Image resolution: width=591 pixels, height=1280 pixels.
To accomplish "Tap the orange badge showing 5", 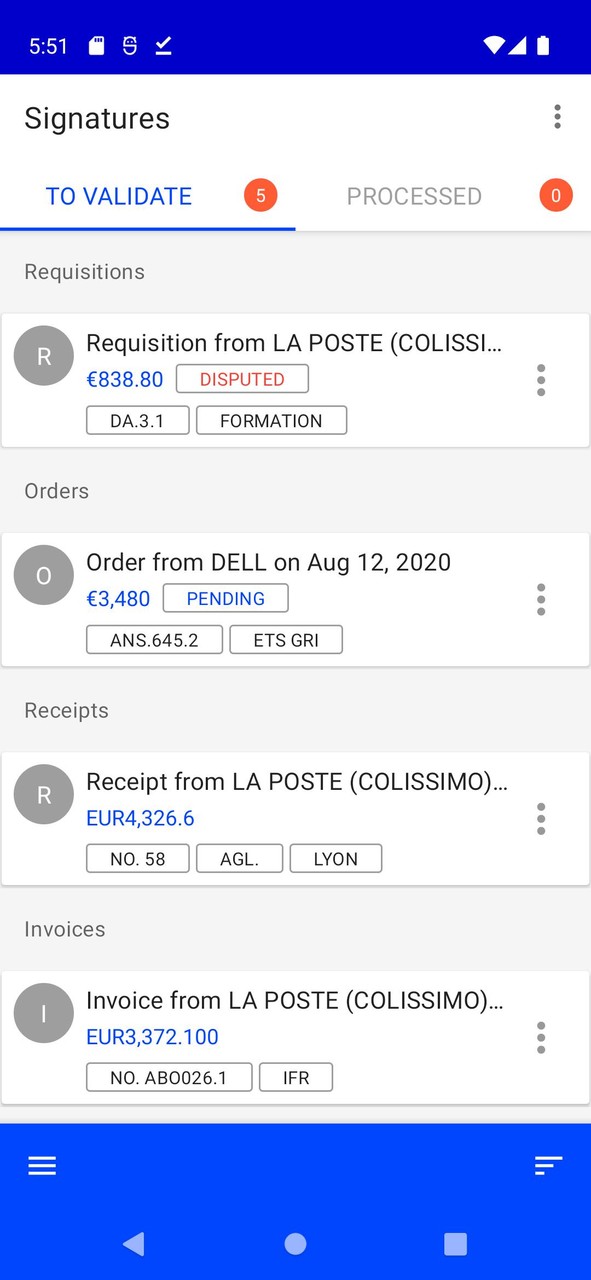I will 260,196.
